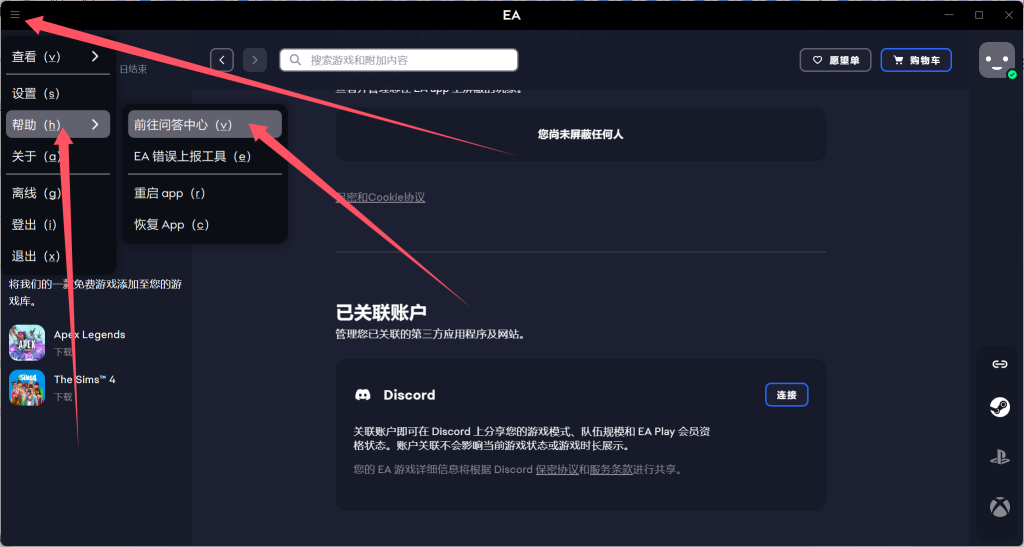Open EA 错误上报工具 (e) submenu item
The height and width of the screenshot is (547, 1024).
(205, 156)
